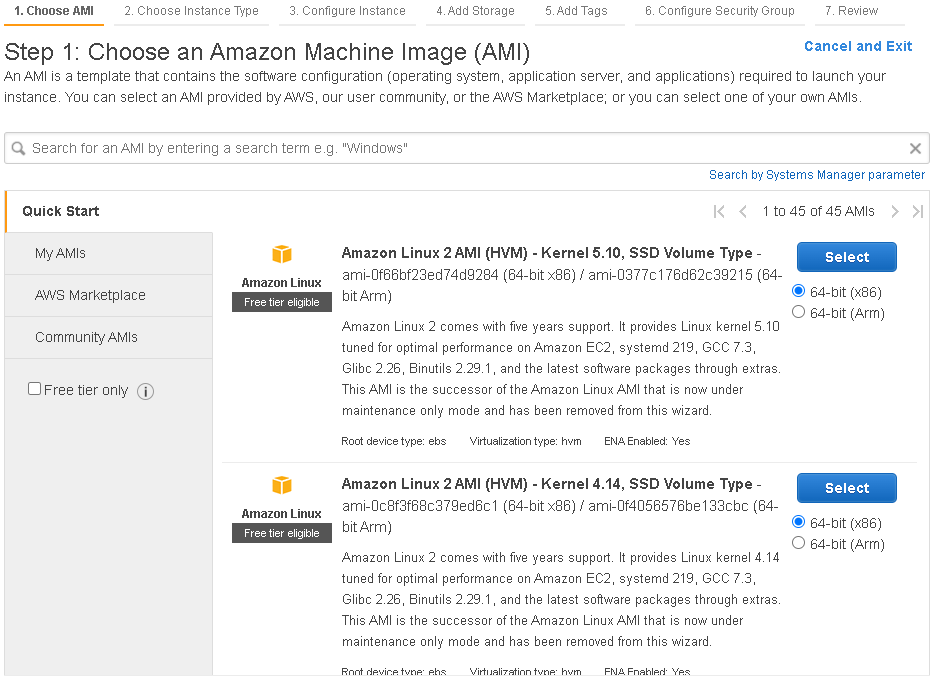This screenshot has height=678, width=930.
Task: Open the 1. Choose AMI step tab
Action: click(x=54, y=11)
